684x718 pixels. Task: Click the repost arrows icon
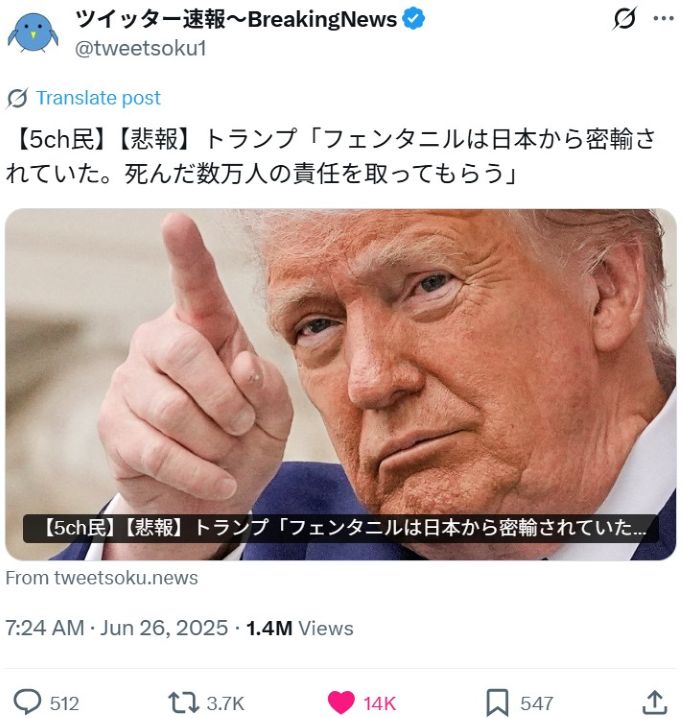point(182,702)
